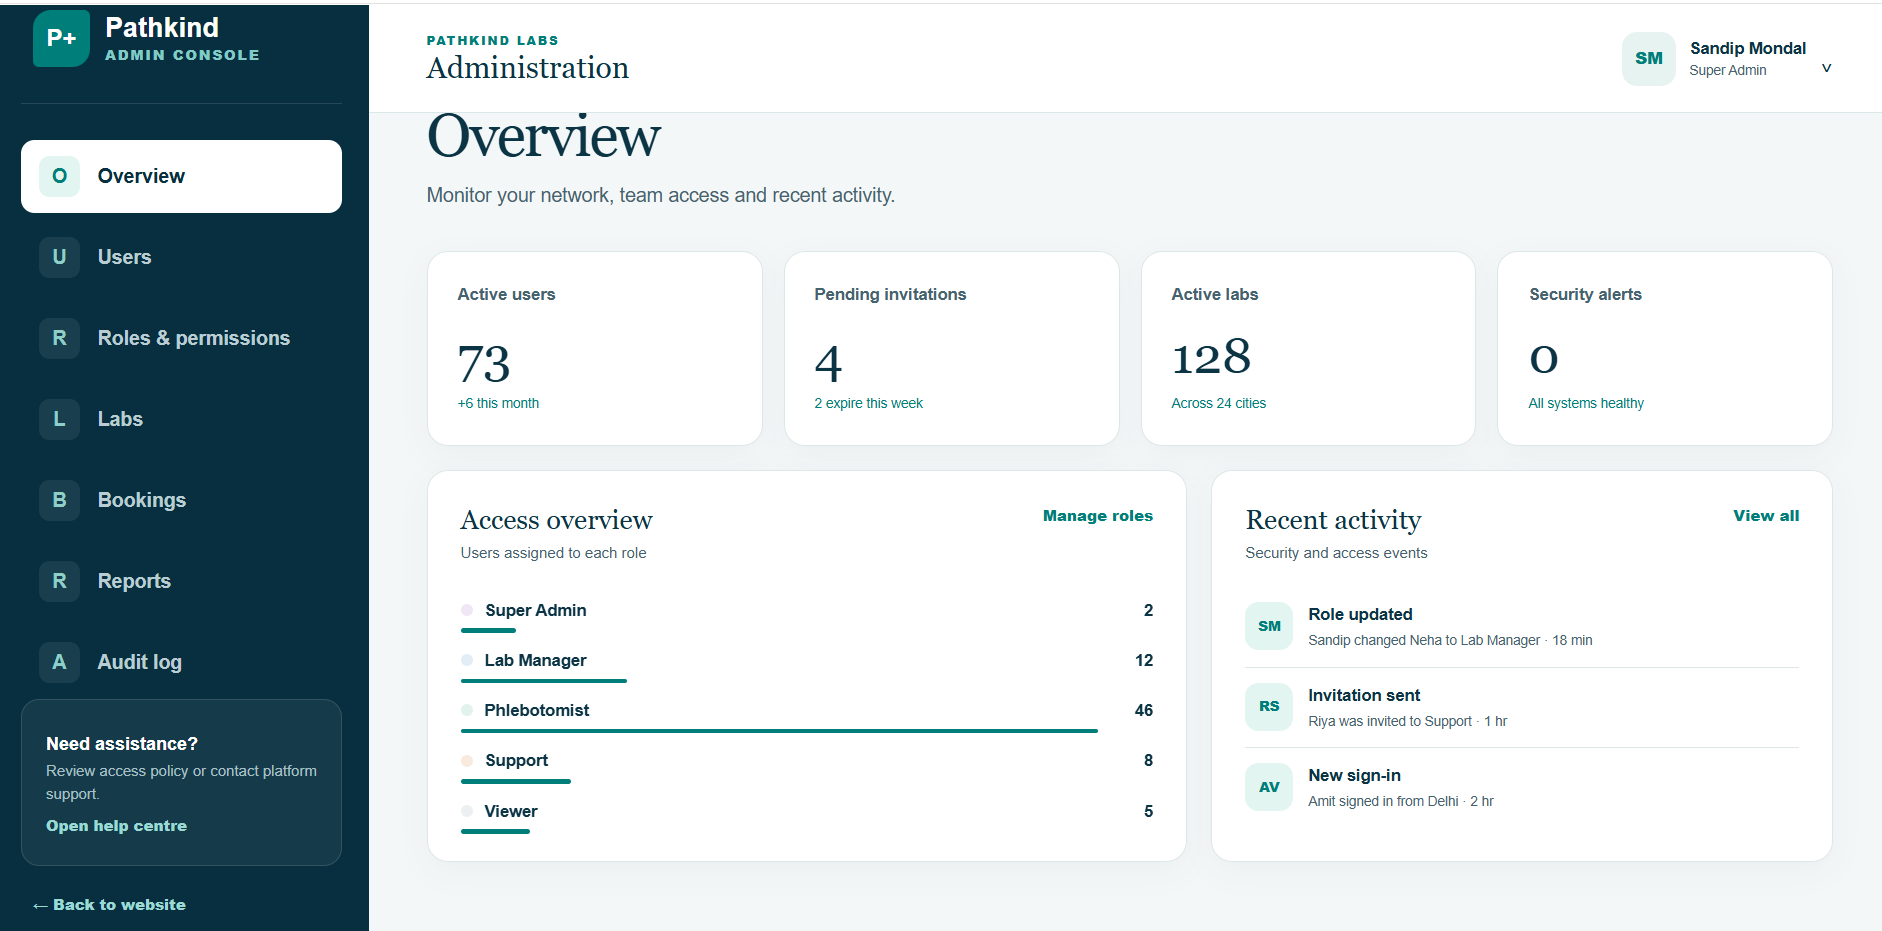Click the Role updated activity entry

click(x=1522, y=627)
